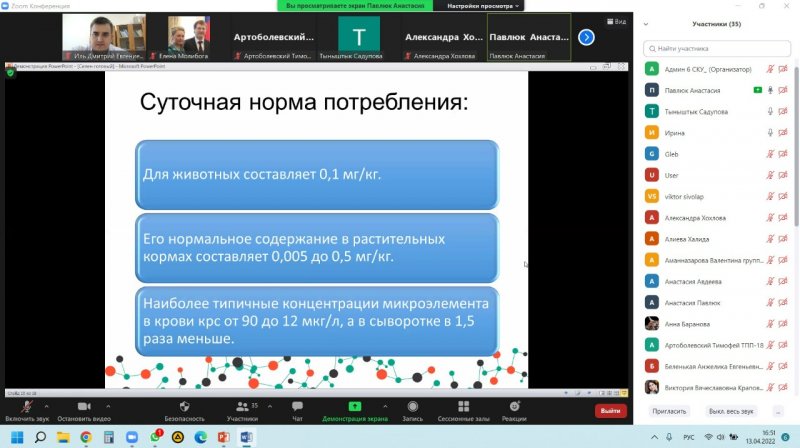Image resolution: width=800 pixels, height=448 pixels.
Task: Click the Участники participants icon
Action: [241, 406]
